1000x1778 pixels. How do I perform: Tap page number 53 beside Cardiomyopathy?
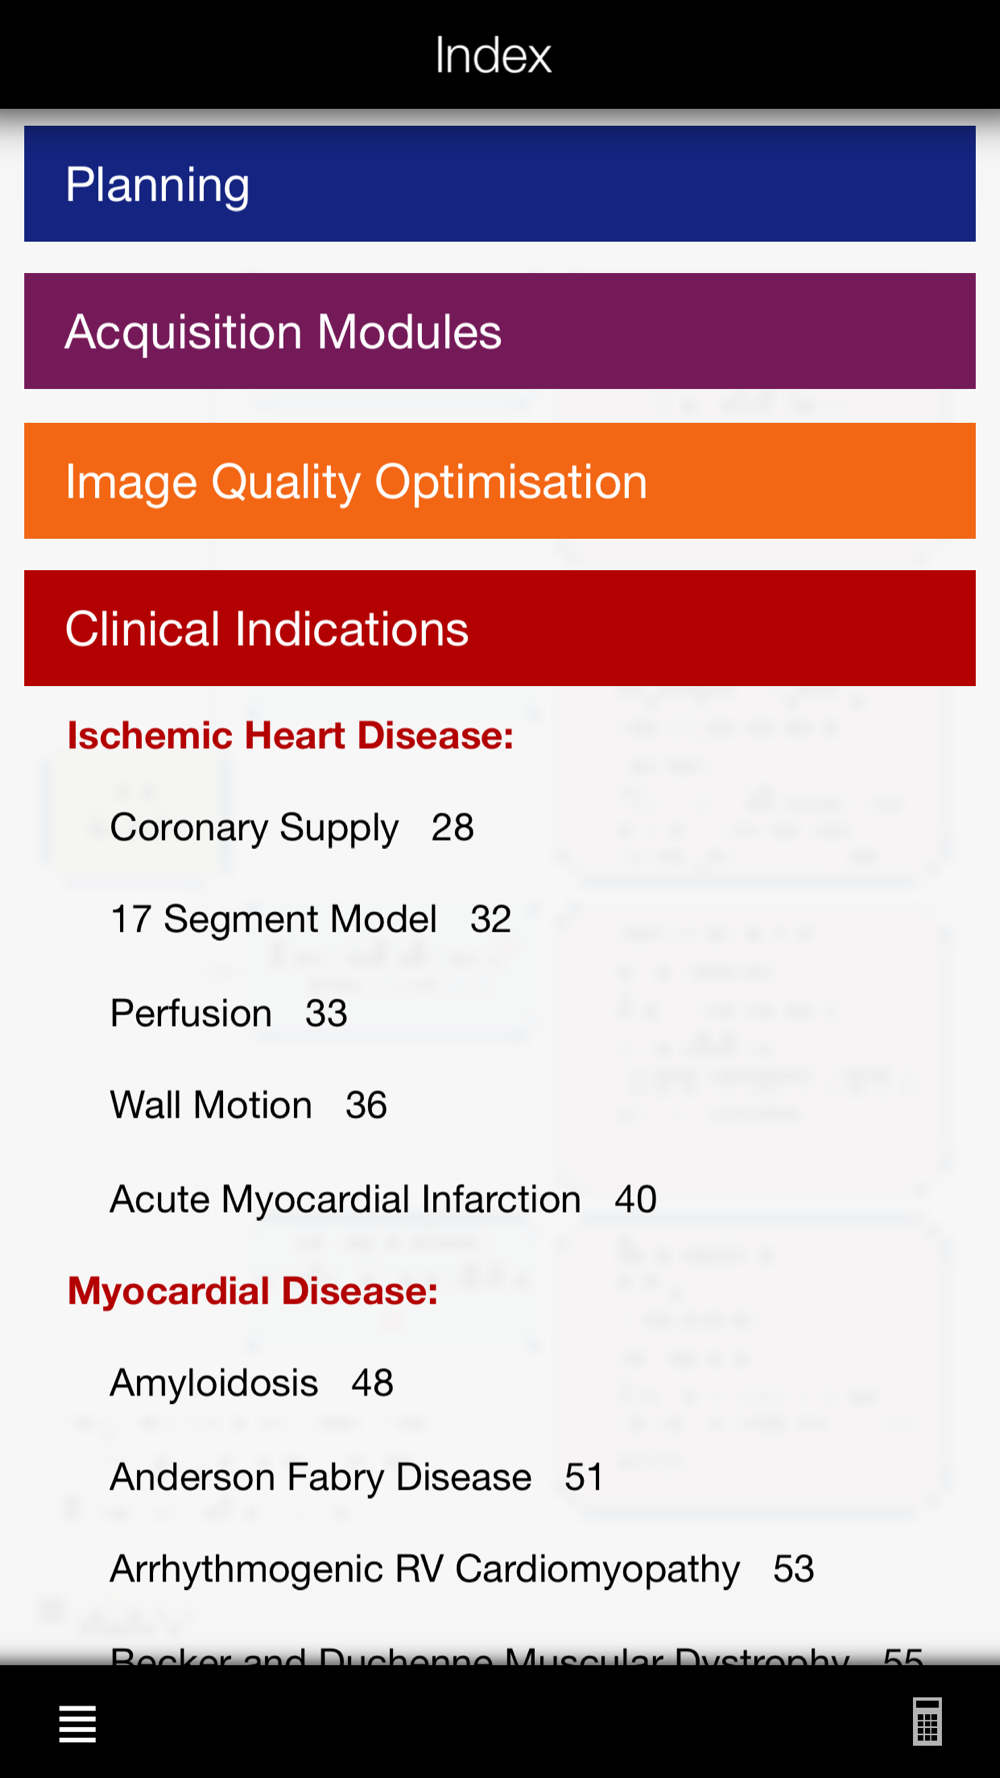pos(794,1569)
